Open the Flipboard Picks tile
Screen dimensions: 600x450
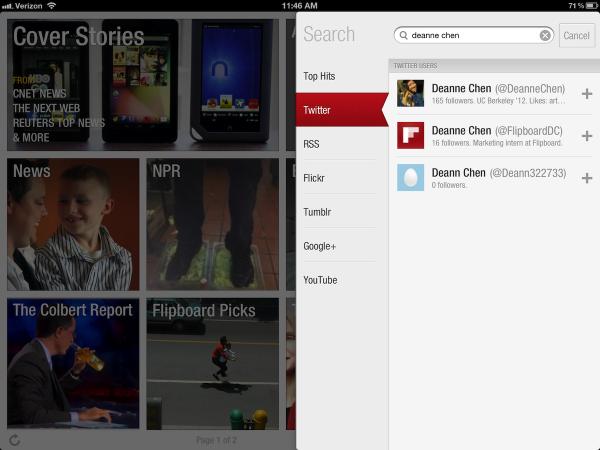pos(213,364)
